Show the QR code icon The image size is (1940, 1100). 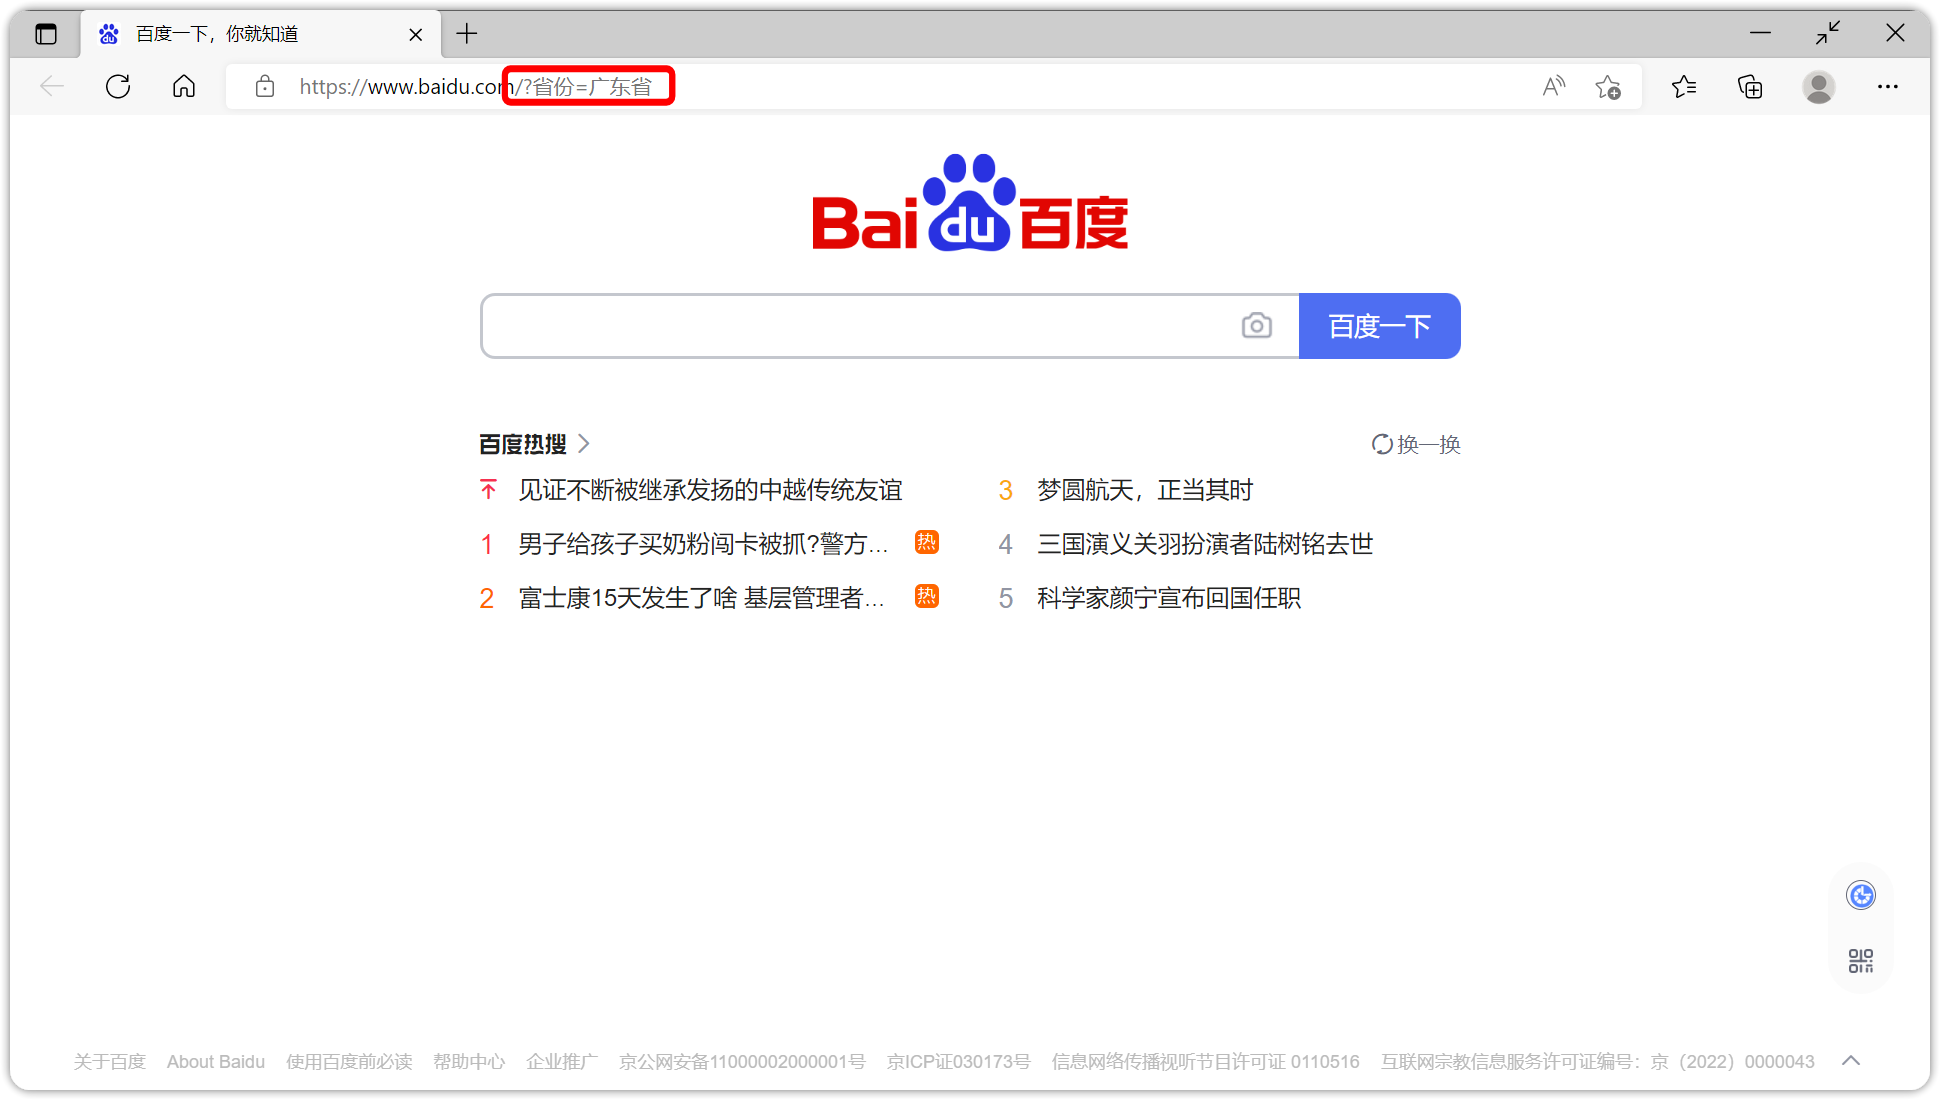point(1861,961)
